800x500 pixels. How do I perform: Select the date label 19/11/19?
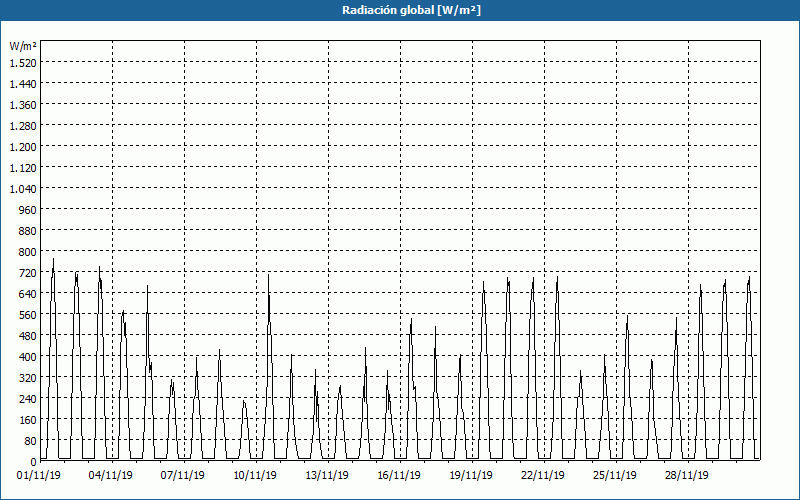[471, 476]
